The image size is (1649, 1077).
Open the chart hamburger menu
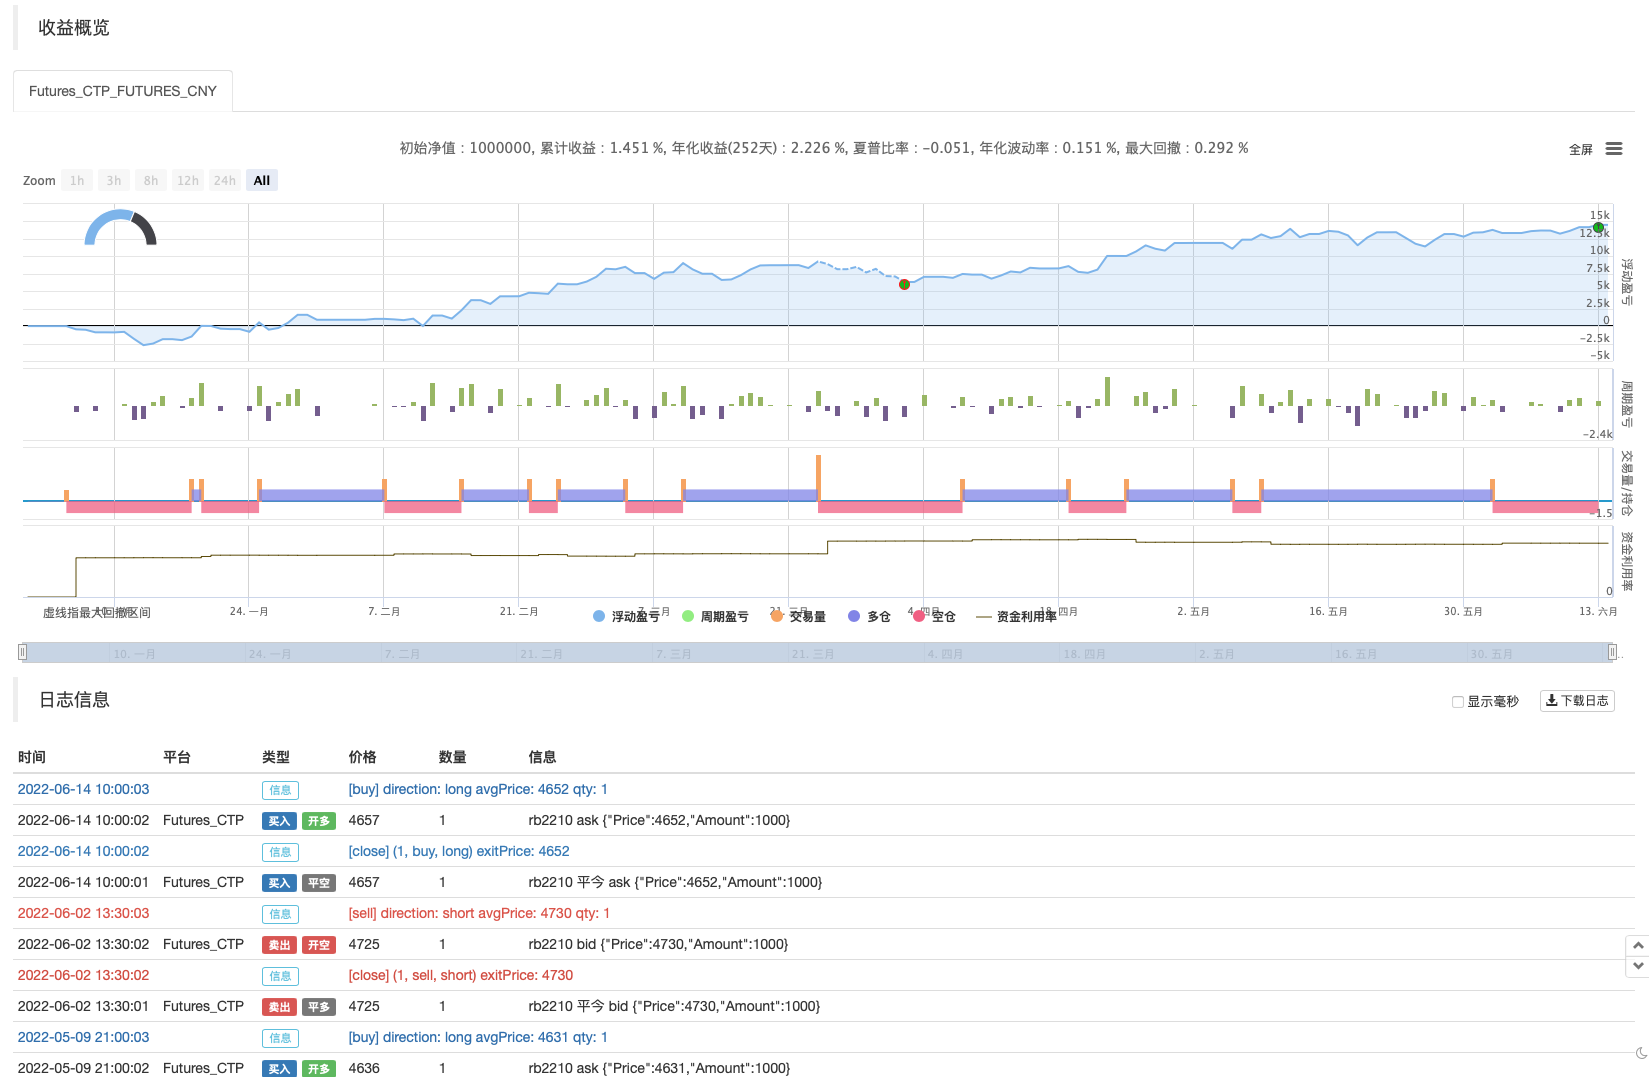coord(1614,149)
